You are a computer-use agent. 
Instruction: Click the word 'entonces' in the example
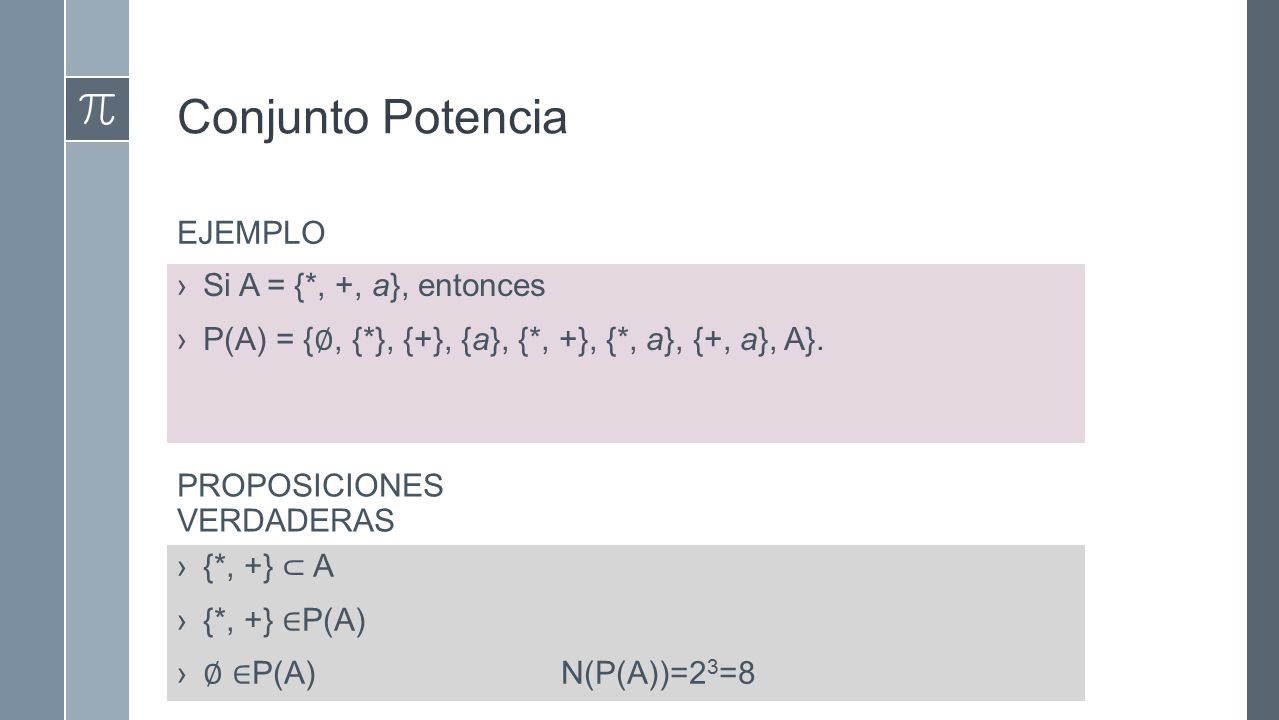pyautogui.click(x=482, y=287)
